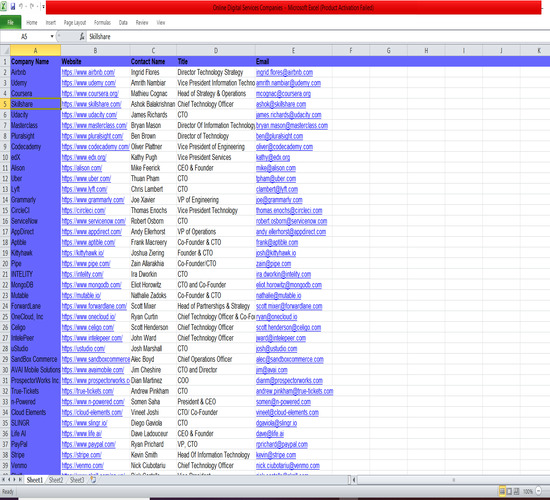Open the https://www.mongodb.com/ link
Image resolution: width=550 pixels, height=500 pixels.
tap(92, 285)
